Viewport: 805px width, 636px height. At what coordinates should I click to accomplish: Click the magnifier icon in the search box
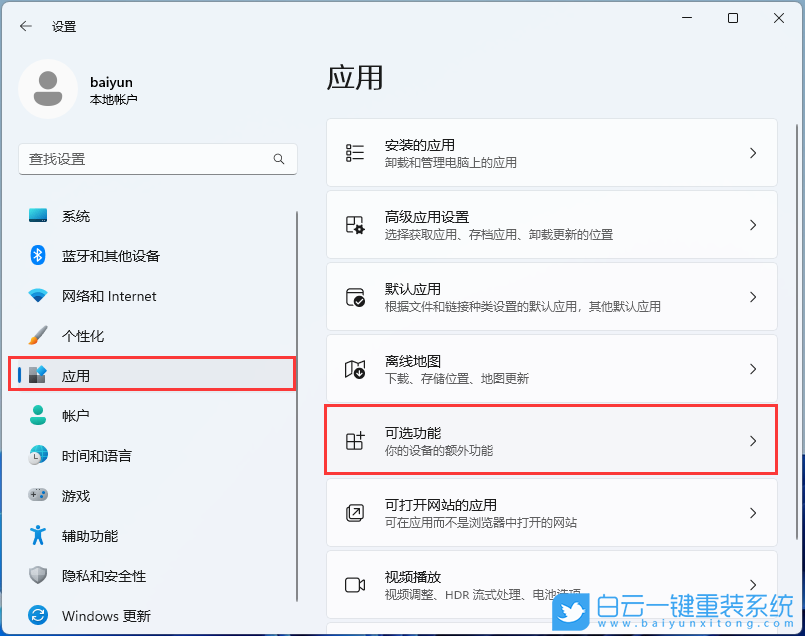(280, 159)
